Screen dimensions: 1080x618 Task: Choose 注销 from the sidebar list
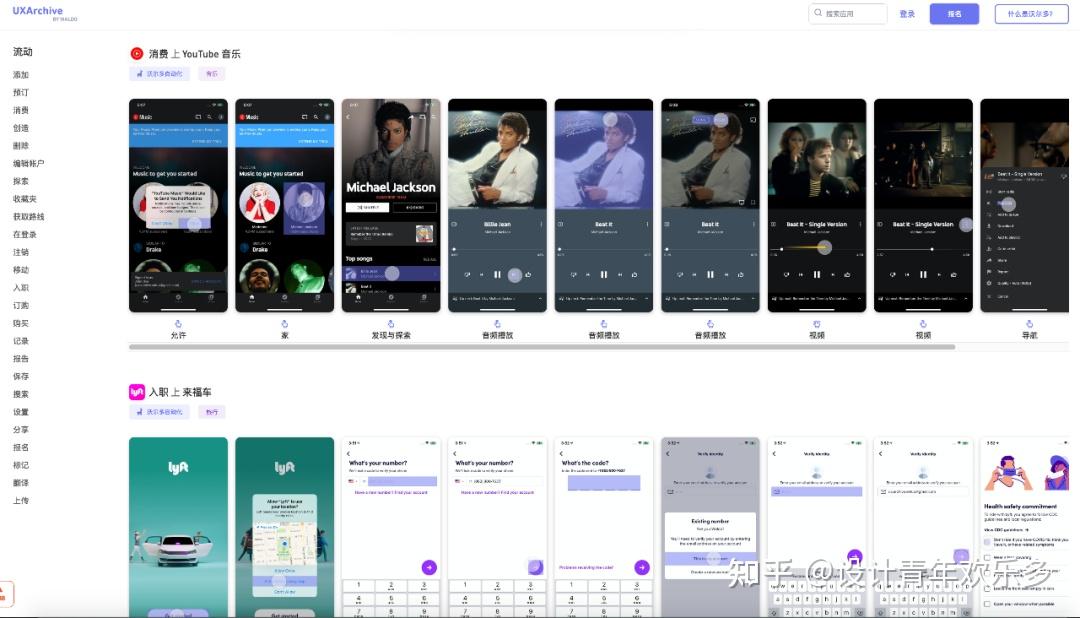pos(21,252)
